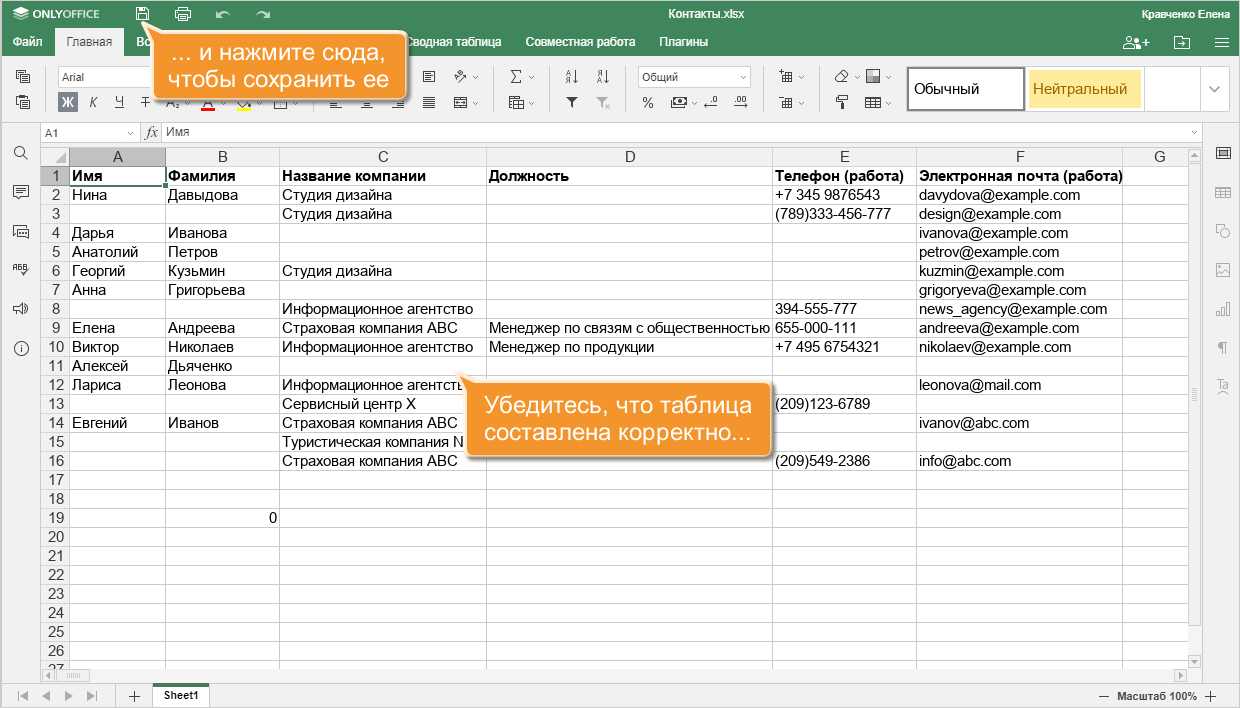Undo the last action
This screenshot has width=1240, height=708.
[x=223, y=14]
